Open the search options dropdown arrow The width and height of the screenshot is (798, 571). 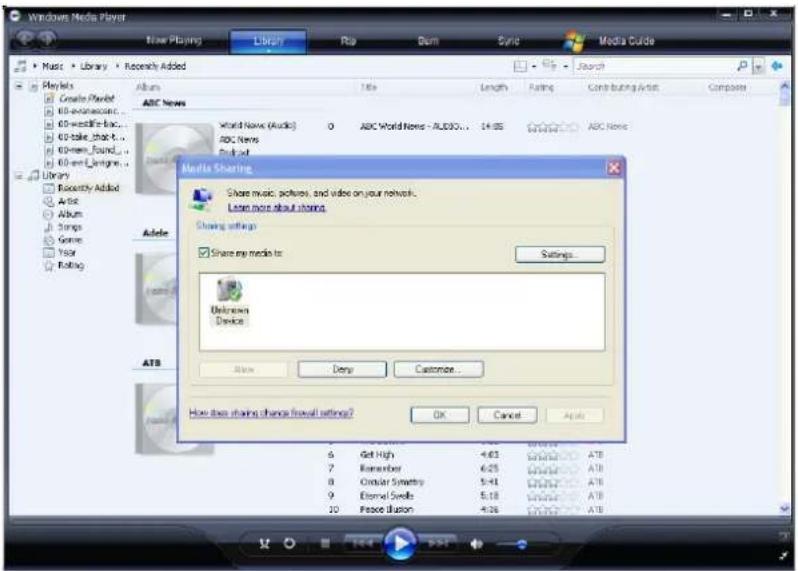[758, 67]
